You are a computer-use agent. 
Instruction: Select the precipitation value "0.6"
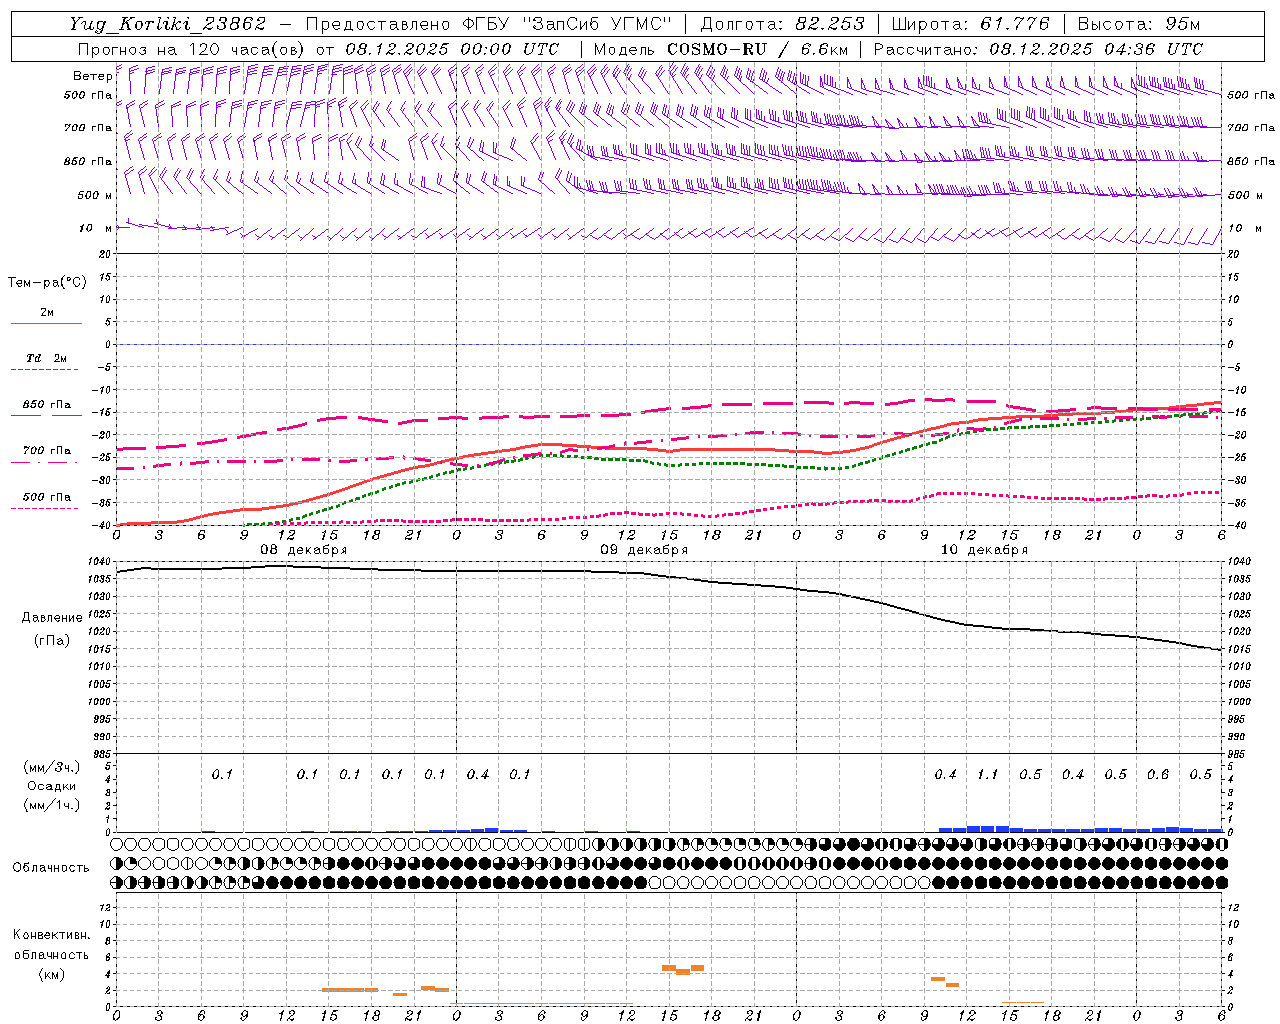(1157, 775)
